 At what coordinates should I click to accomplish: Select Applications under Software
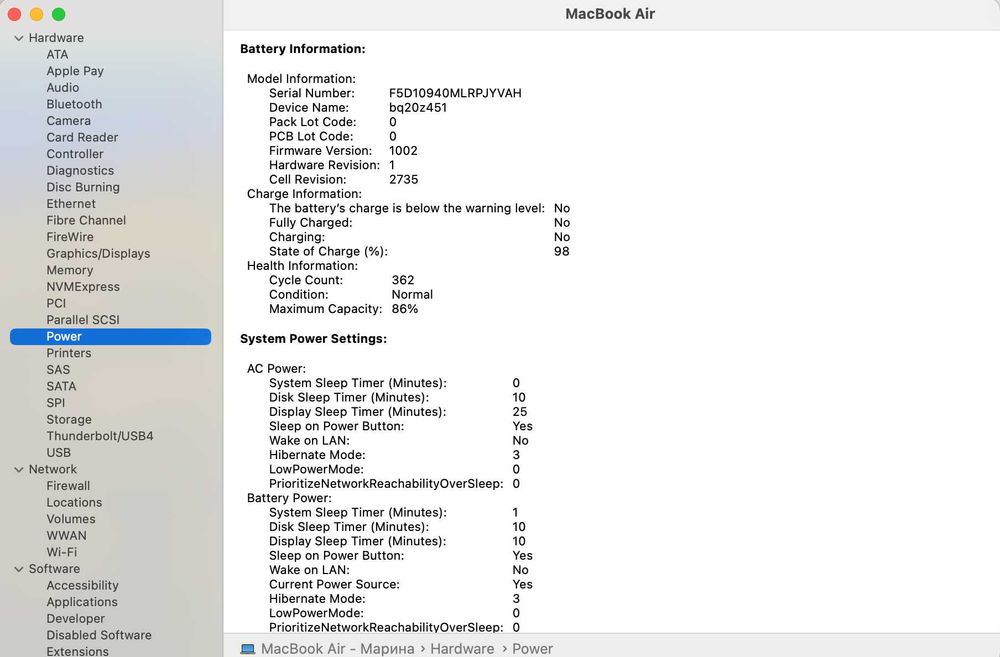82,602
